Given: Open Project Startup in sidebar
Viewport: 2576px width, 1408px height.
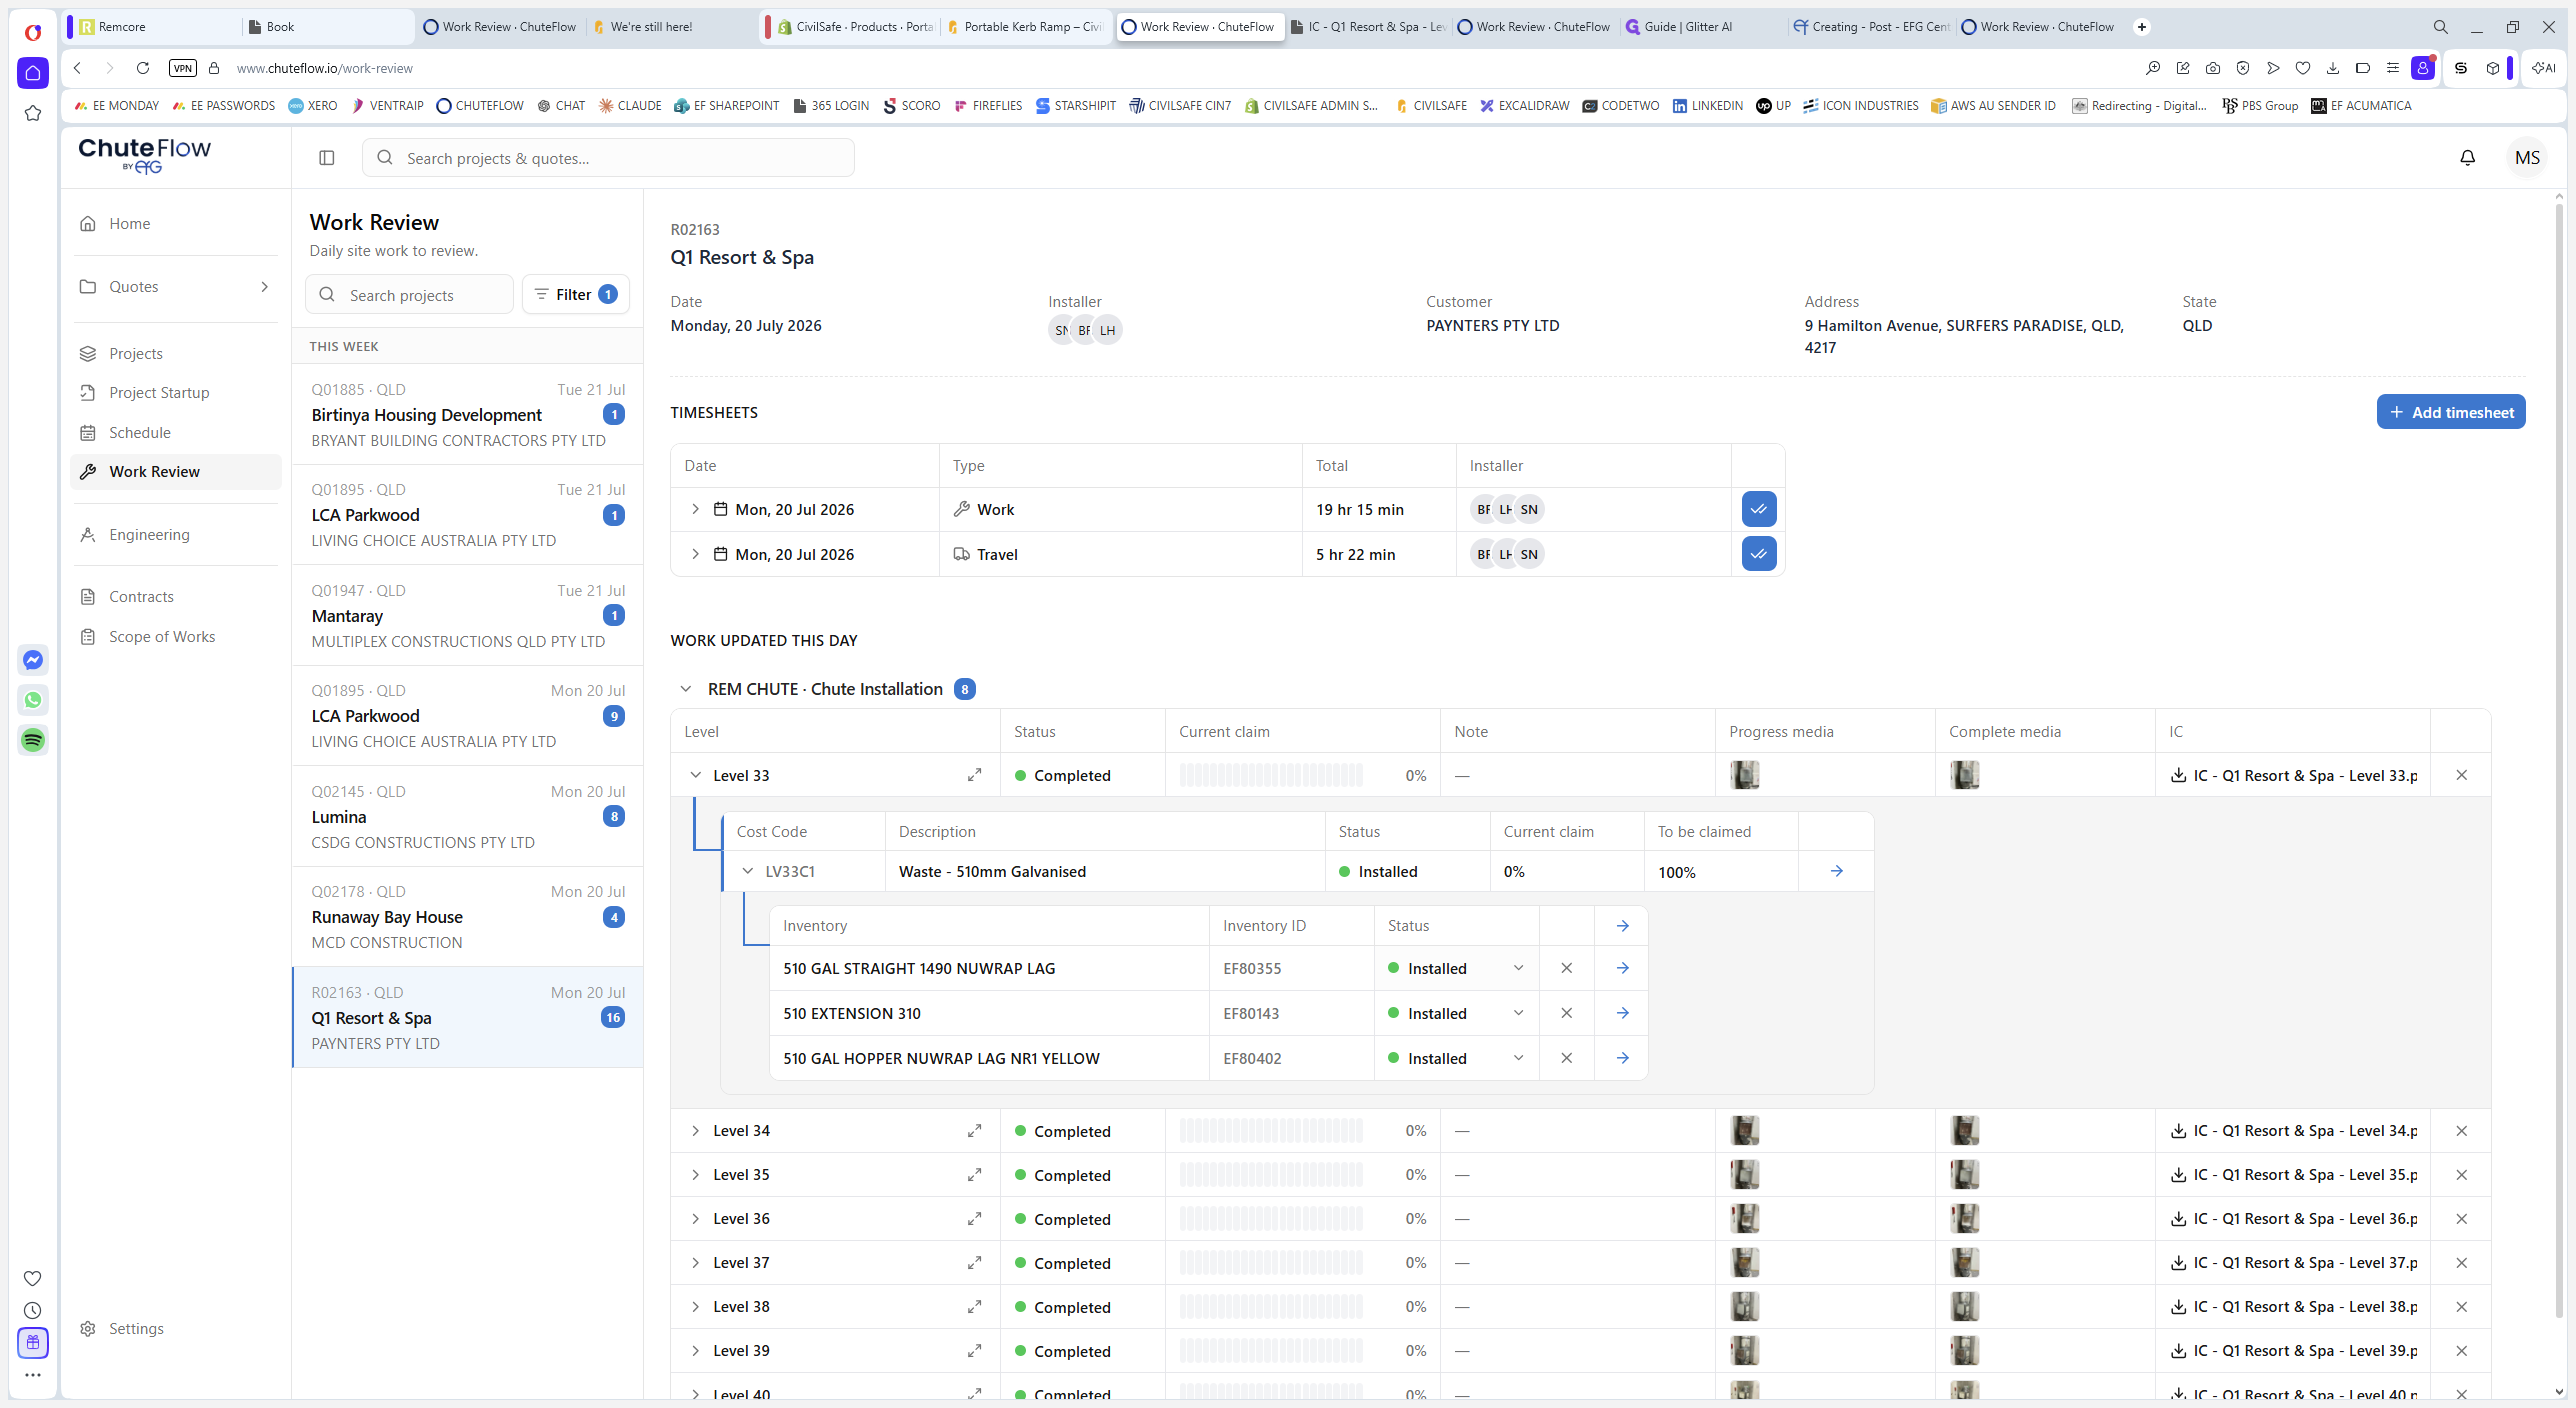Looking at the screenshot, I should tap(176, 393).
